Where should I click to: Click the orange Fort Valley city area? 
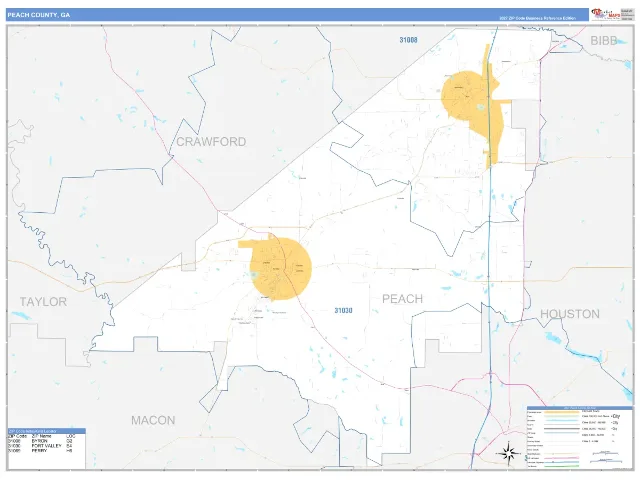pos(282,269)
